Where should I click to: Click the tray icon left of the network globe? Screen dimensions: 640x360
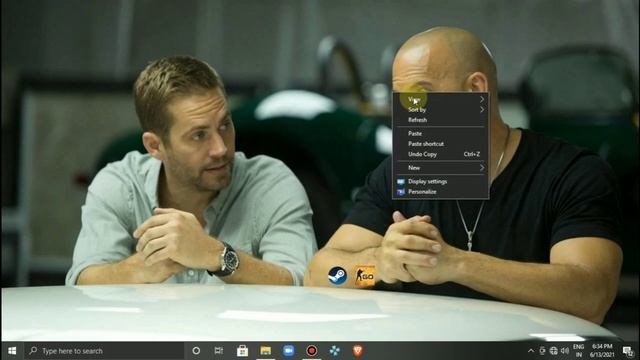click(542, 351)
